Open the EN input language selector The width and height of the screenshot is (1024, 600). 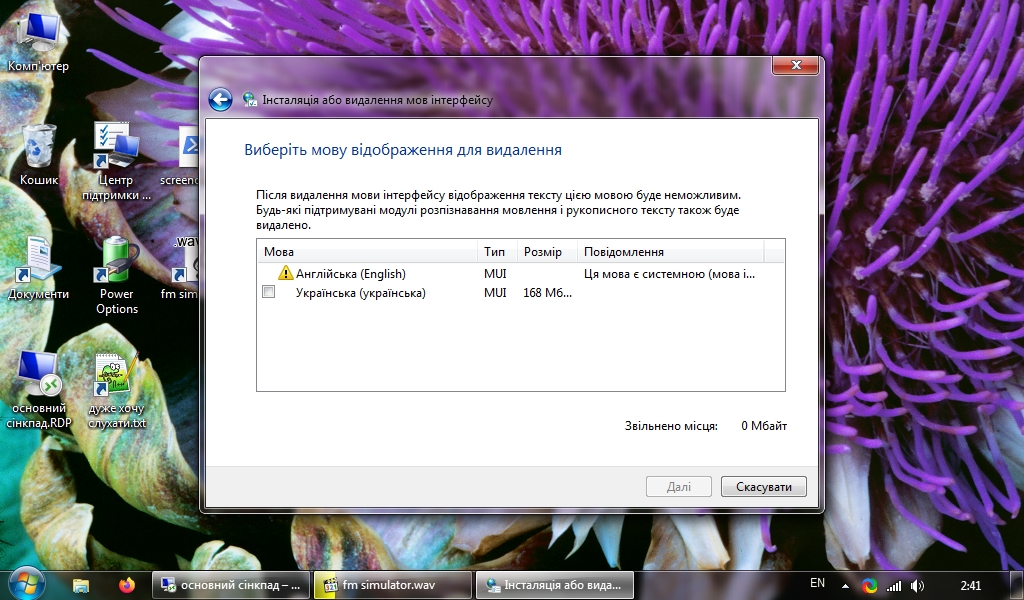817,583
